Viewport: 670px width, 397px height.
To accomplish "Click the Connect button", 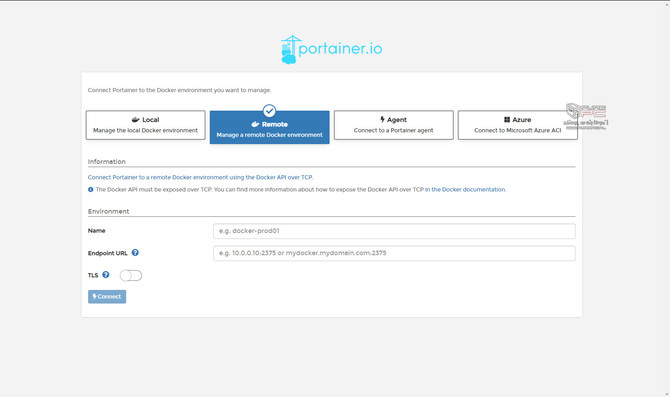I will tap(107, 297).
